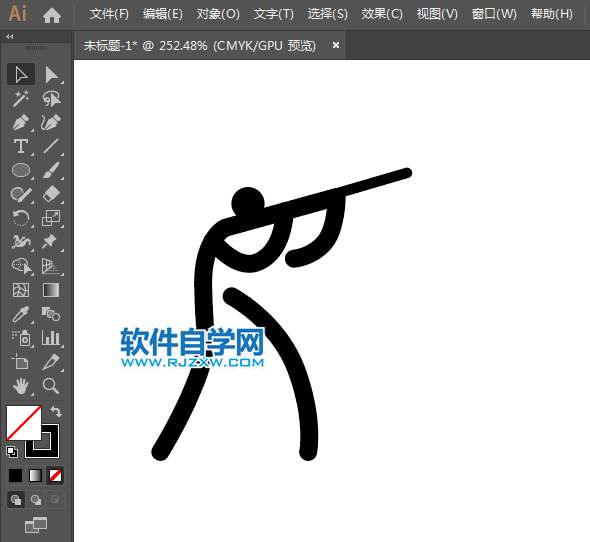The image size is (590, 542).
Task: Select the Gradient tool
Action: (x=51, y=290)
